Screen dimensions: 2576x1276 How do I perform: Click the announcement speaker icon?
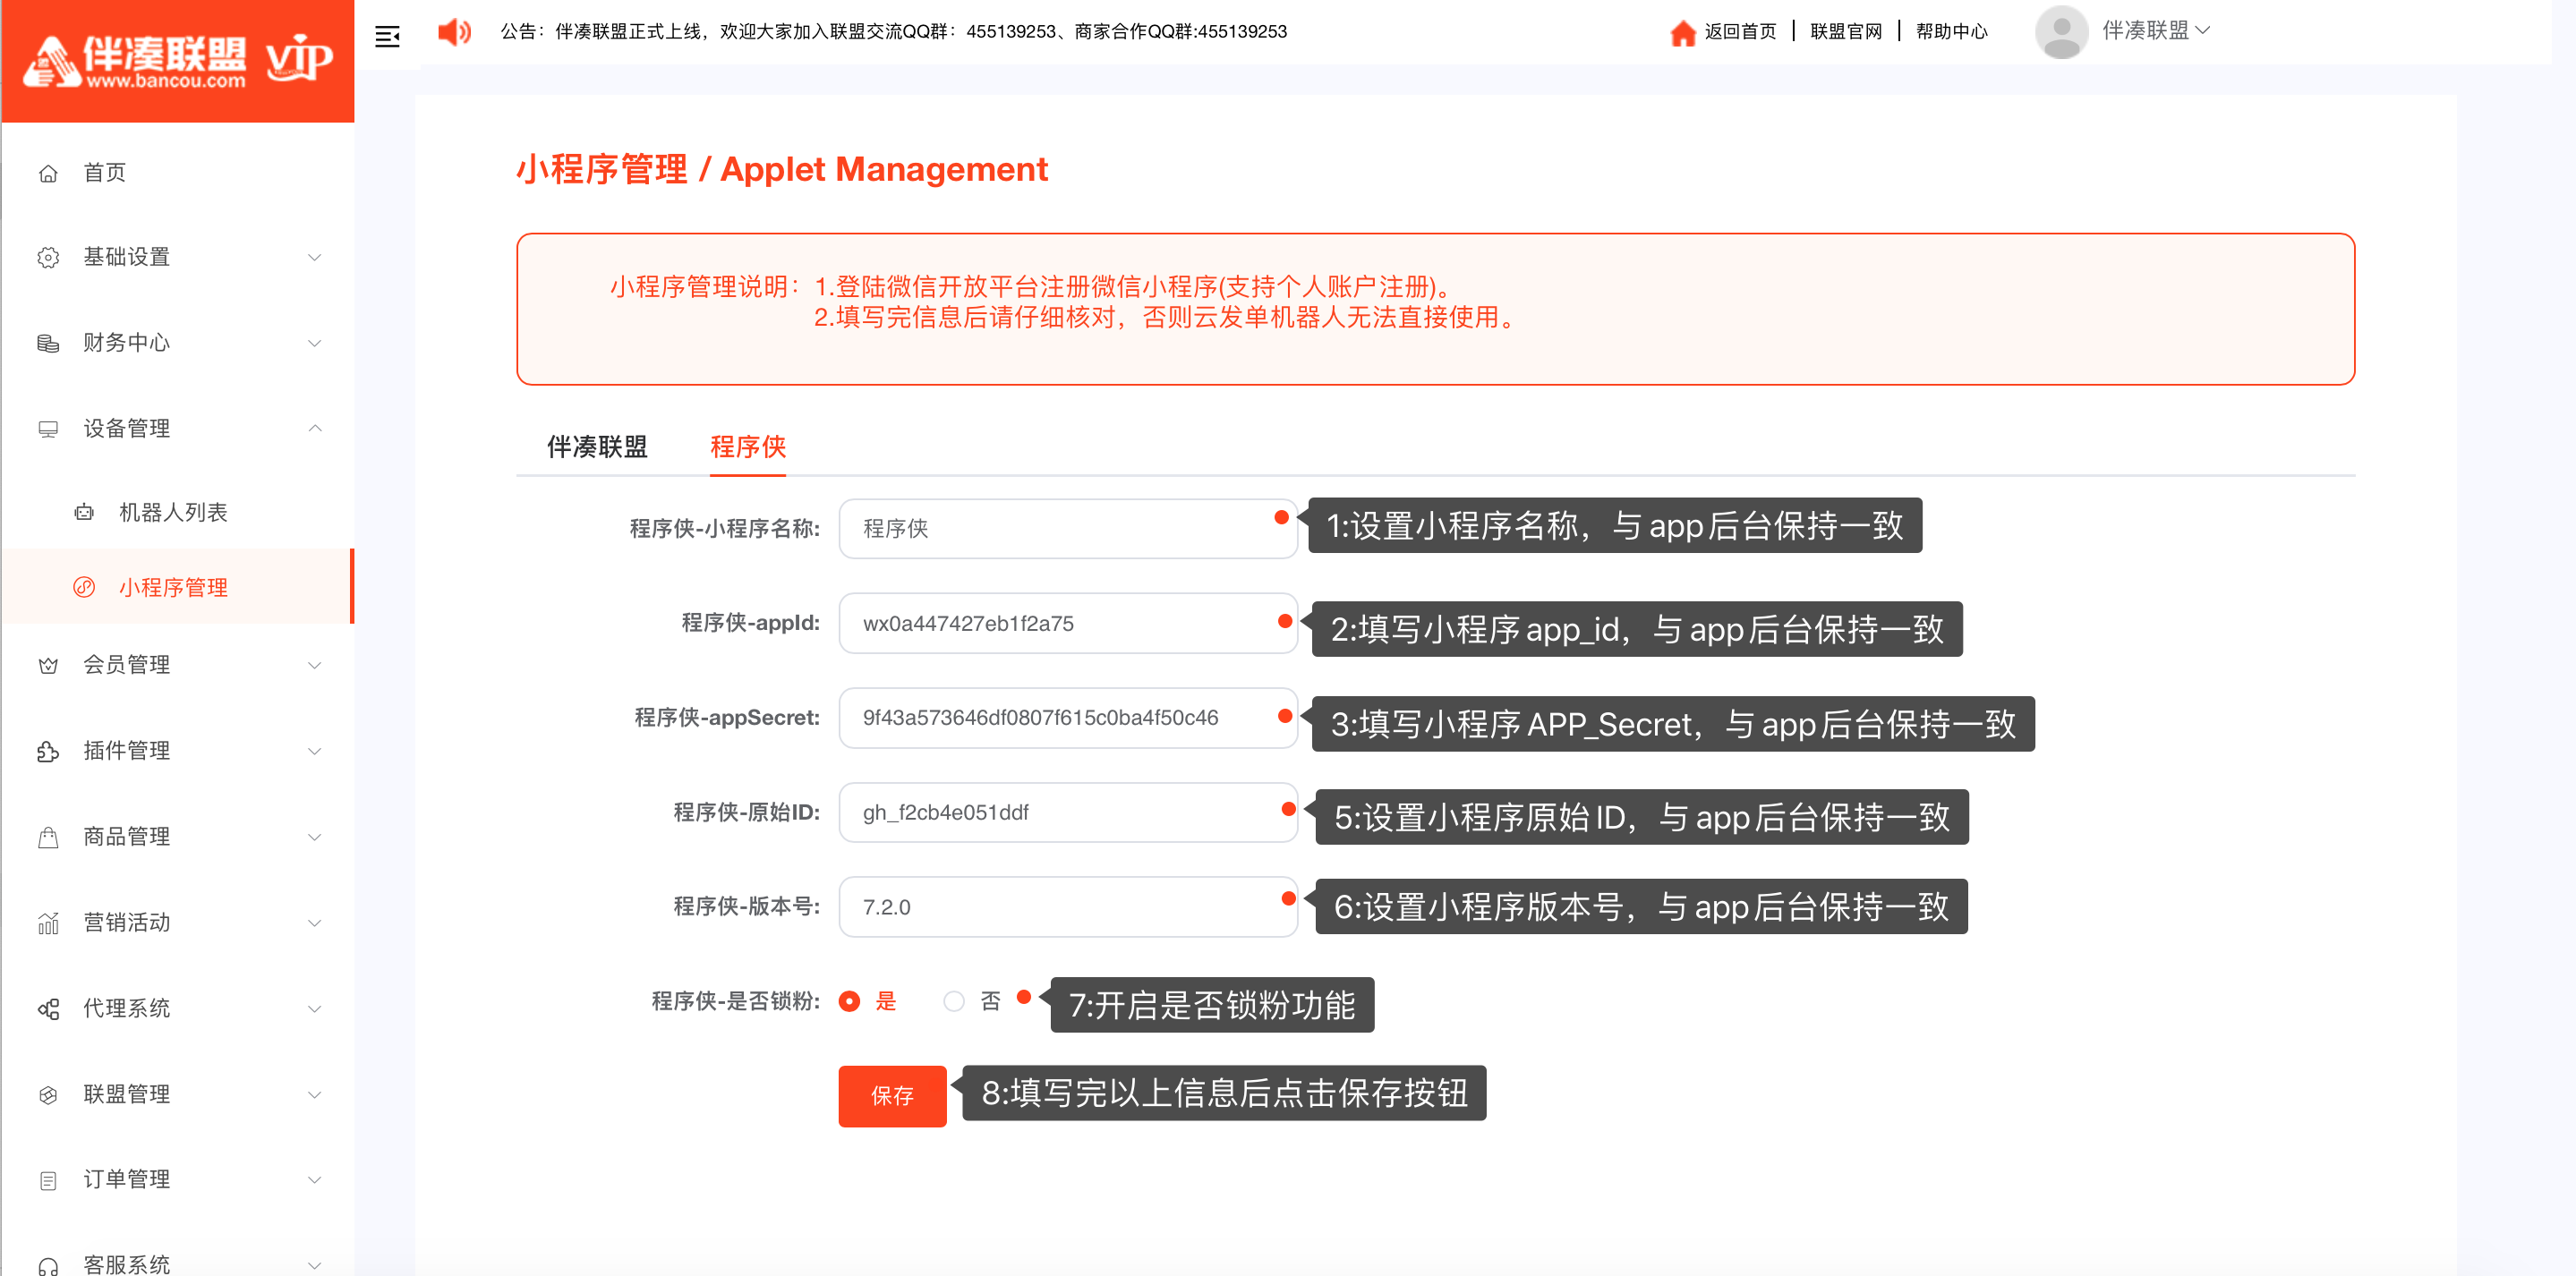454,32
